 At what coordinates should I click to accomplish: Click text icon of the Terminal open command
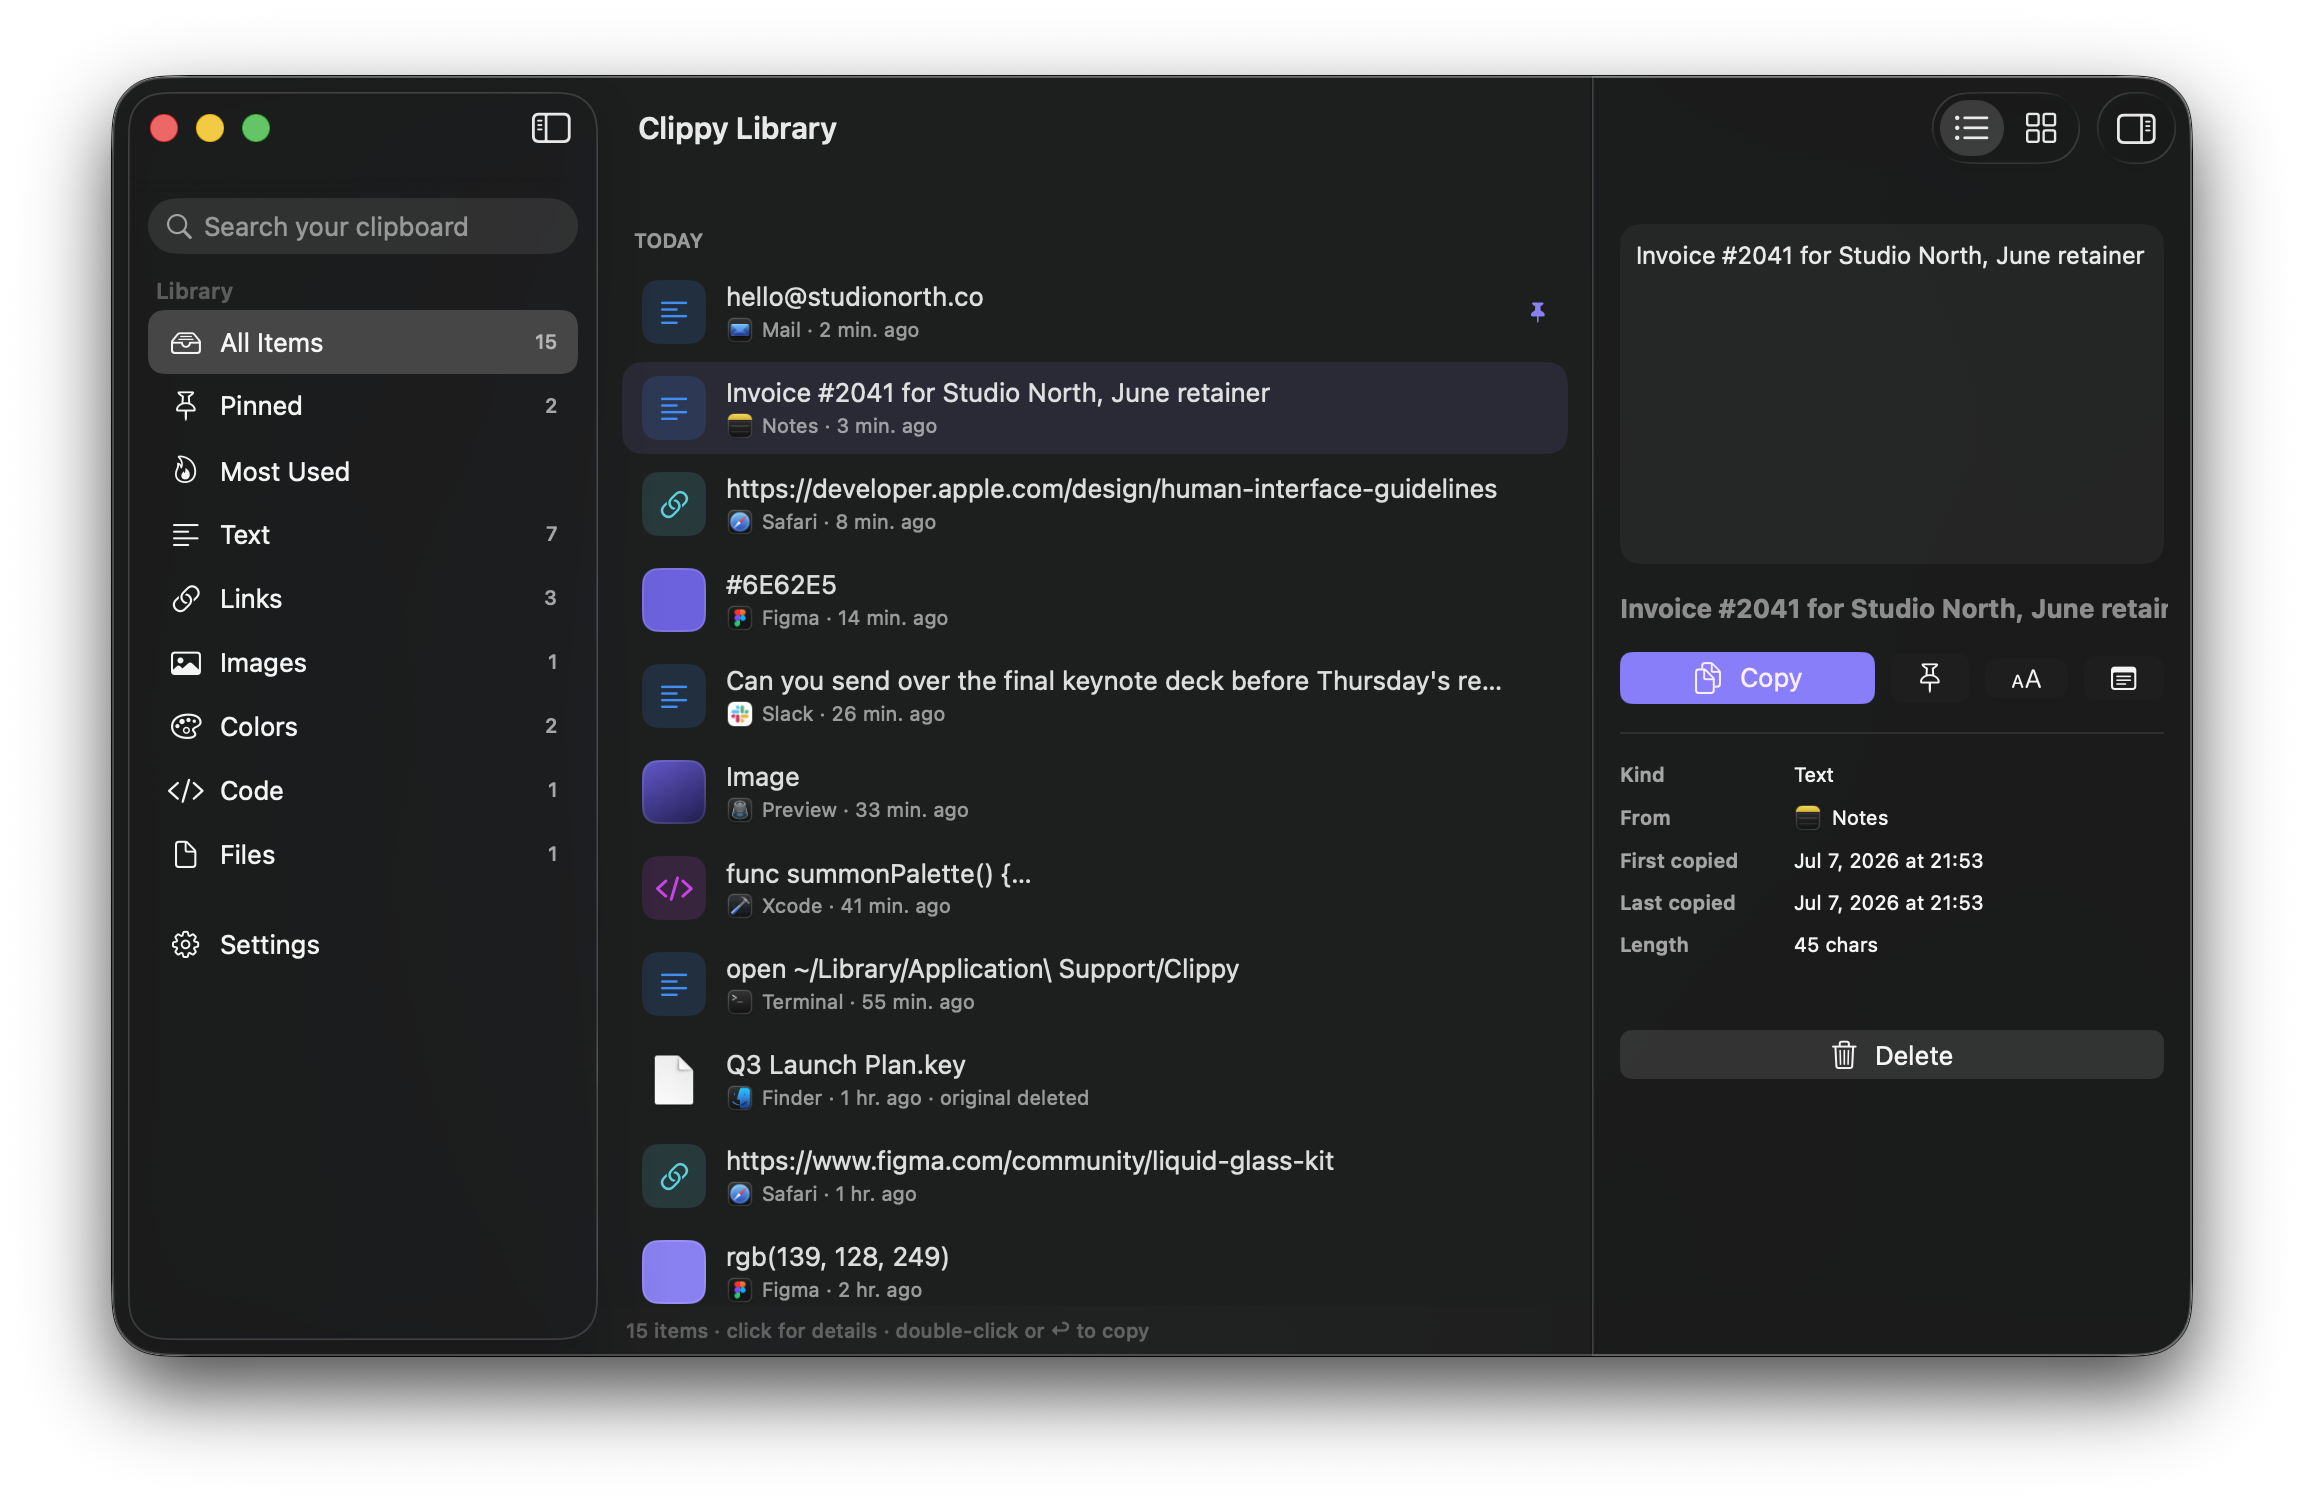[x=674, y=984]
